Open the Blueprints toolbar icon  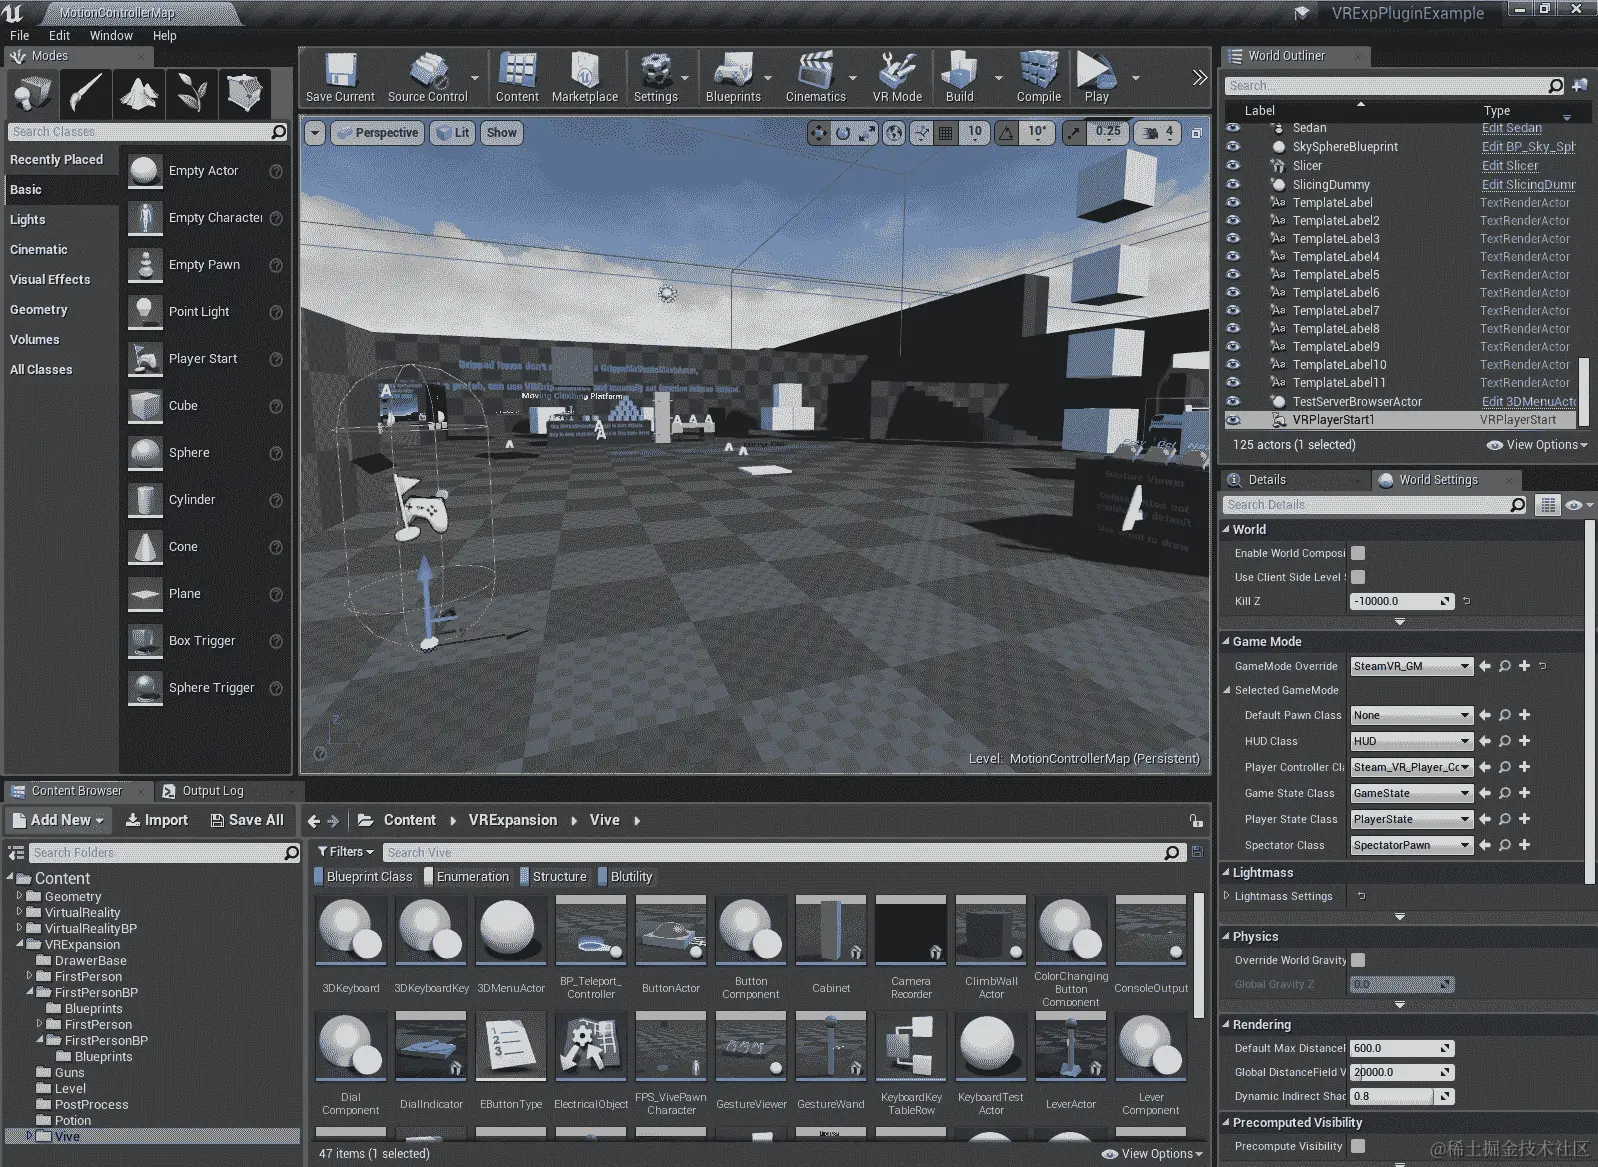tap(733, 78)
